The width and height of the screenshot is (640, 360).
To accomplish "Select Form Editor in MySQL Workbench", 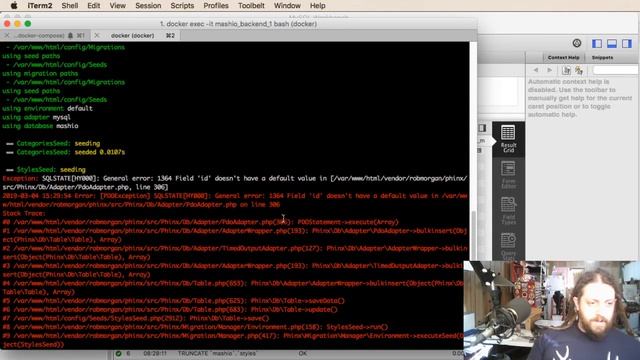I will [x=508, y=175].
